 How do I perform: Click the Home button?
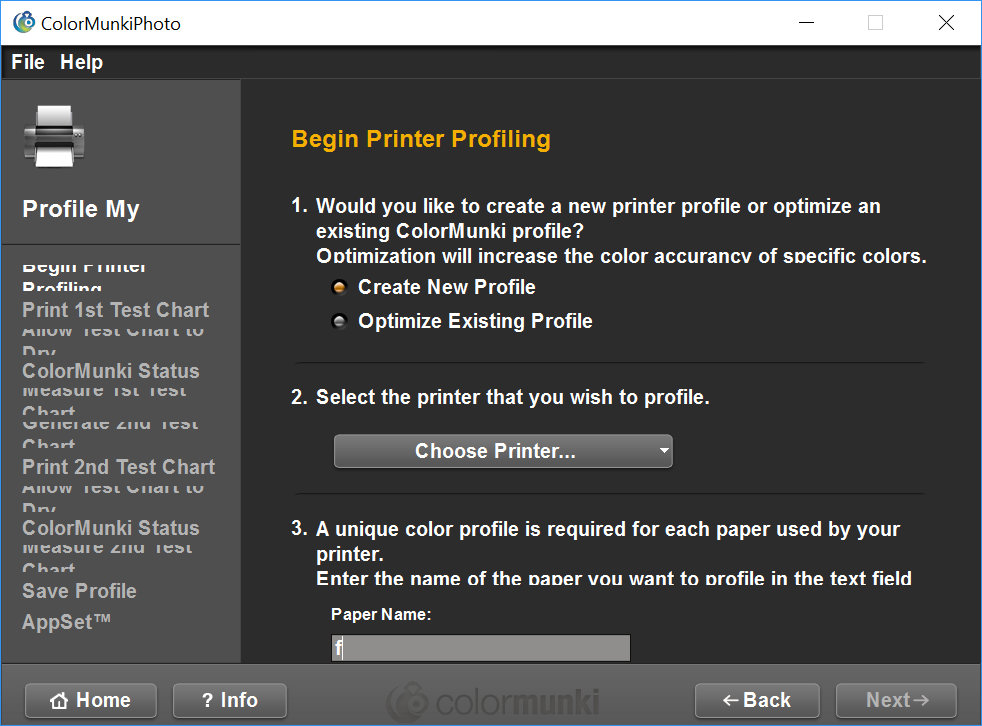tap(91, 700)
